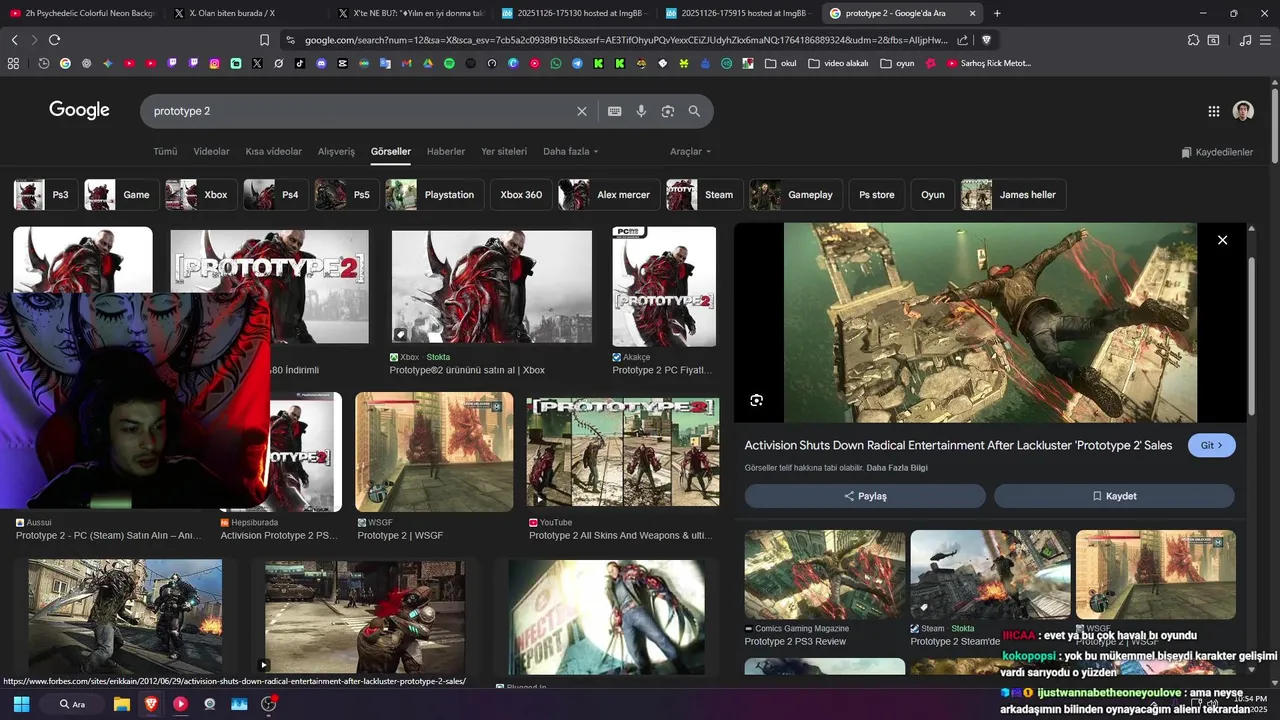Click the 'Paylaş' share button
The image size is (1280, 720).
865,496
